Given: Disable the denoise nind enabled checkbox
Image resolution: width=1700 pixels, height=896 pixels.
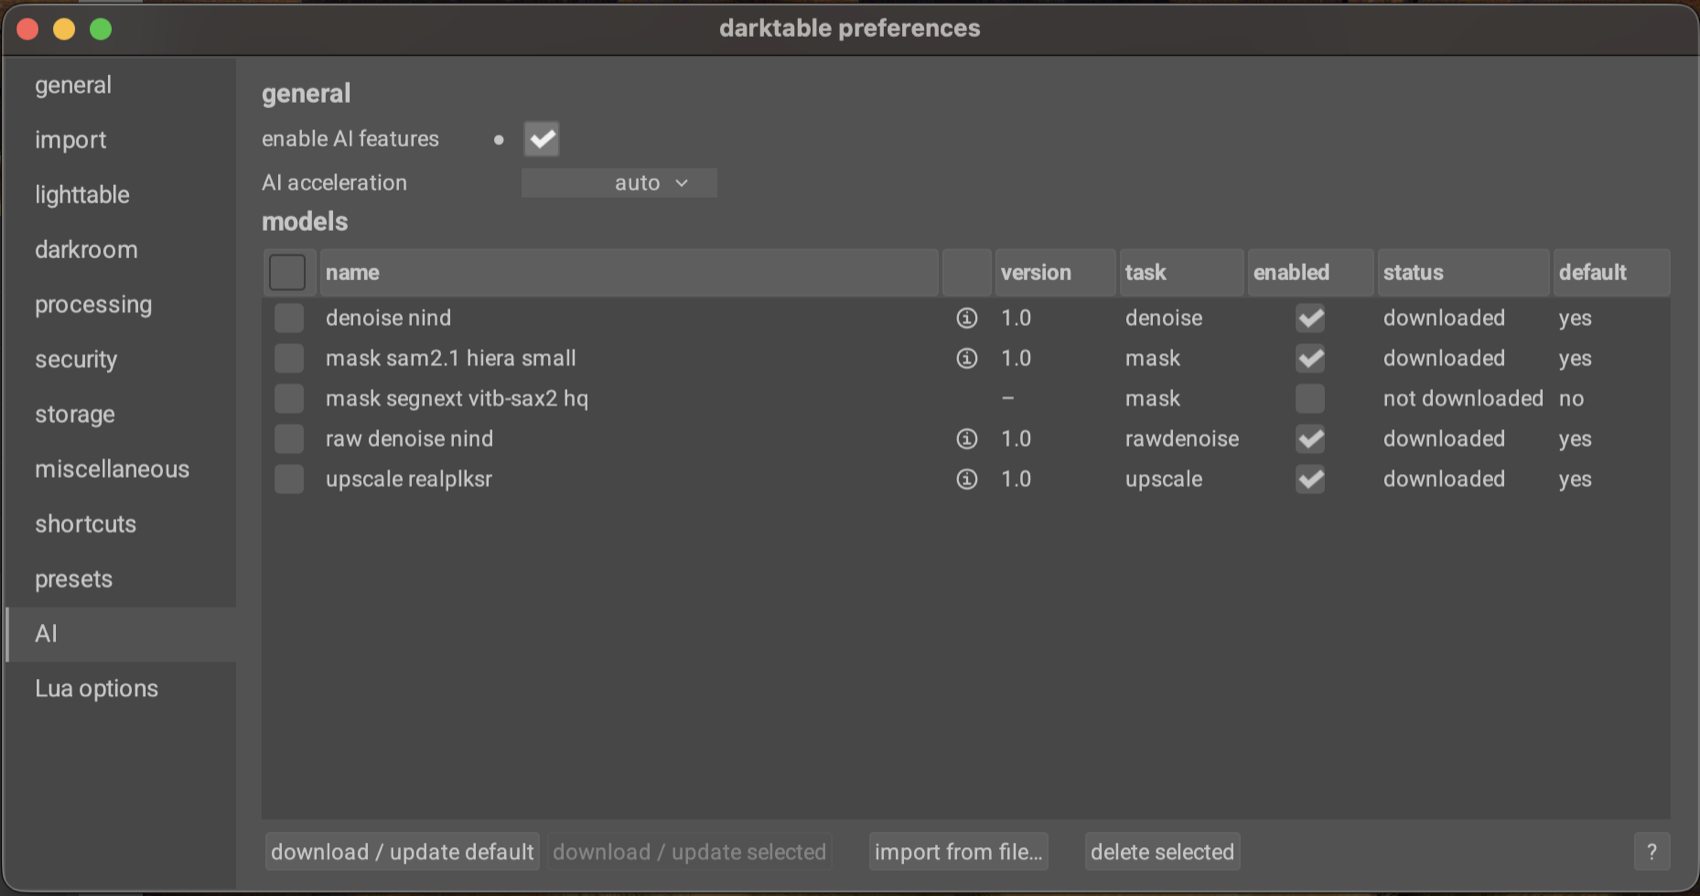Looking at the screenshot, I should tap(1310, 318).
